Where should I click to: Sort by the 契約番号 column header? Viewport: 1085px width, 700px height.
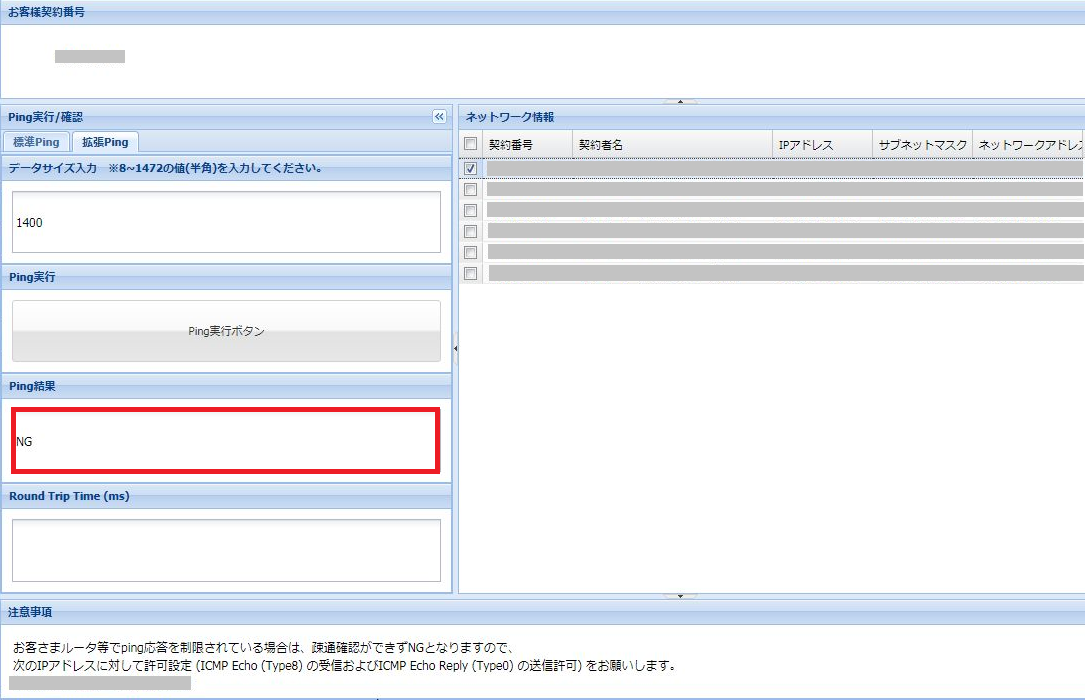click(x=528, y=145)
